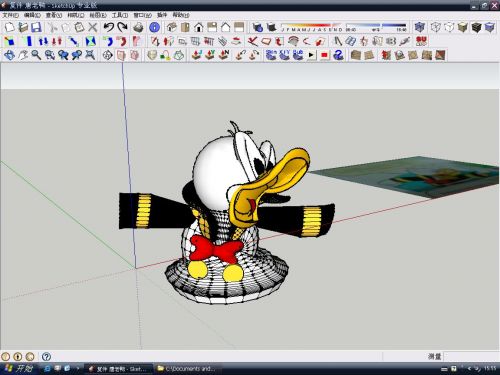Enable Wireframe face style

point(436,27)
